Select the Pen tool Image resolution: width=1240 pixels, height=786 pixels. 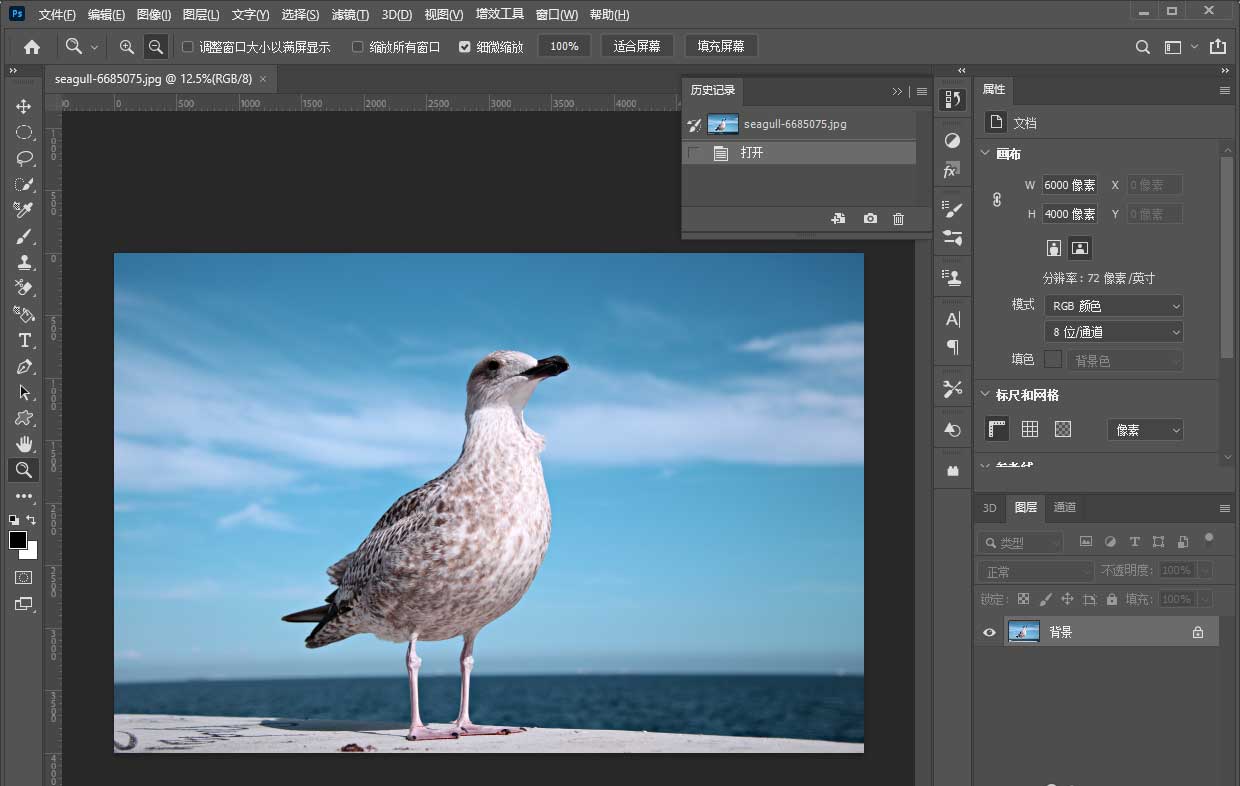(x=24, y=366)
